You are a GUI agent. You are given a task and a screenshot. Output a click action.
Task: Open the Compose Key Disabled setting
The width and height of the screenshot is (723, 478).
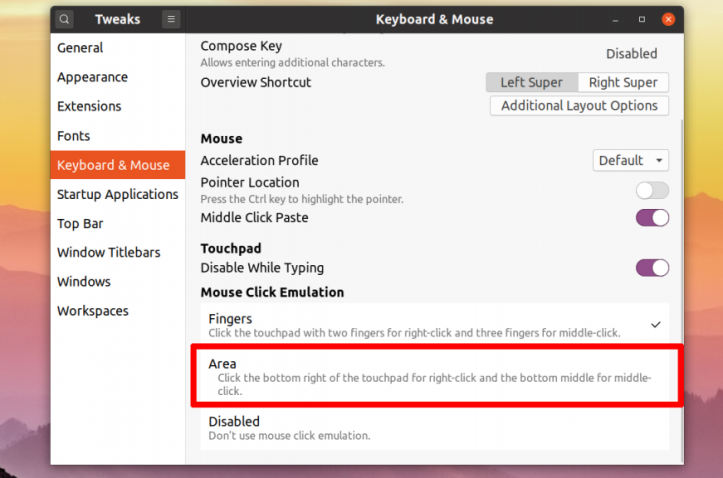pos(631,53)
